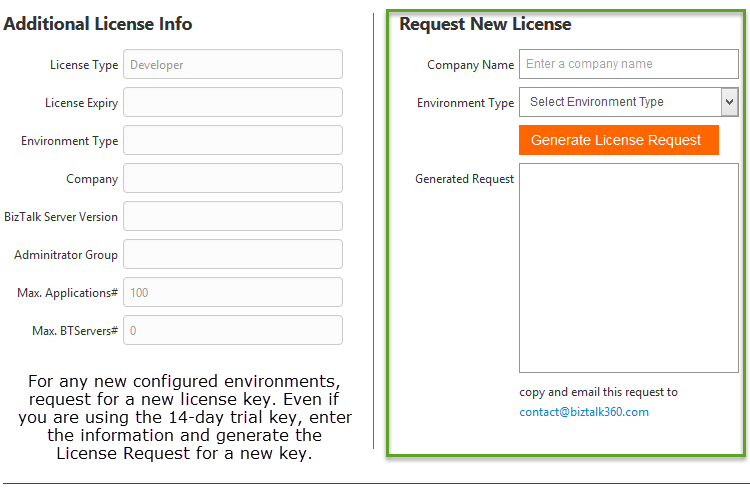Click the License Type field showing Developer
This screenshot has height=500, width=750.
point(232,65)
